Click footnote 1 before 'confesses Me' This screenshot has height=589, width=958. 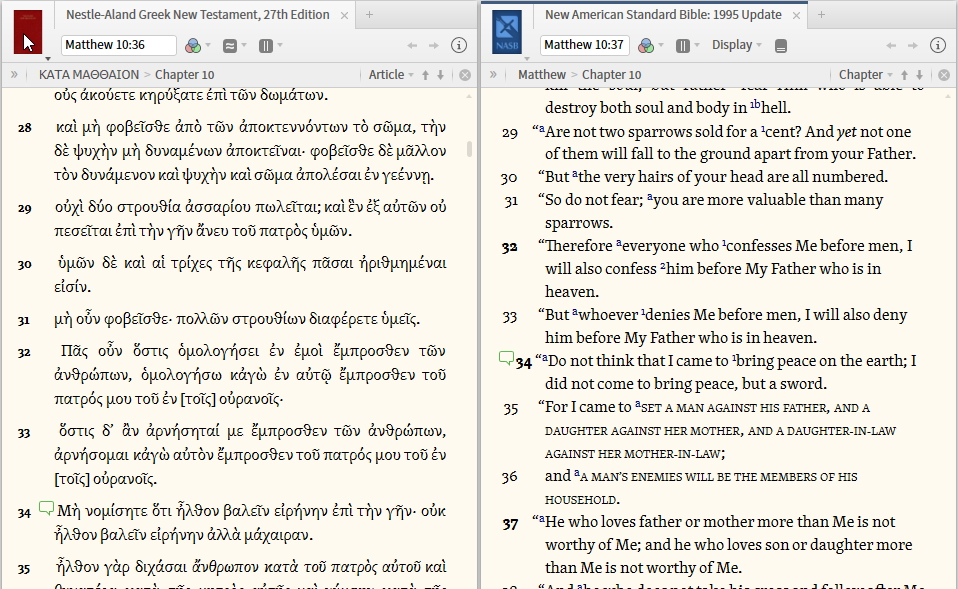point(725,243)
